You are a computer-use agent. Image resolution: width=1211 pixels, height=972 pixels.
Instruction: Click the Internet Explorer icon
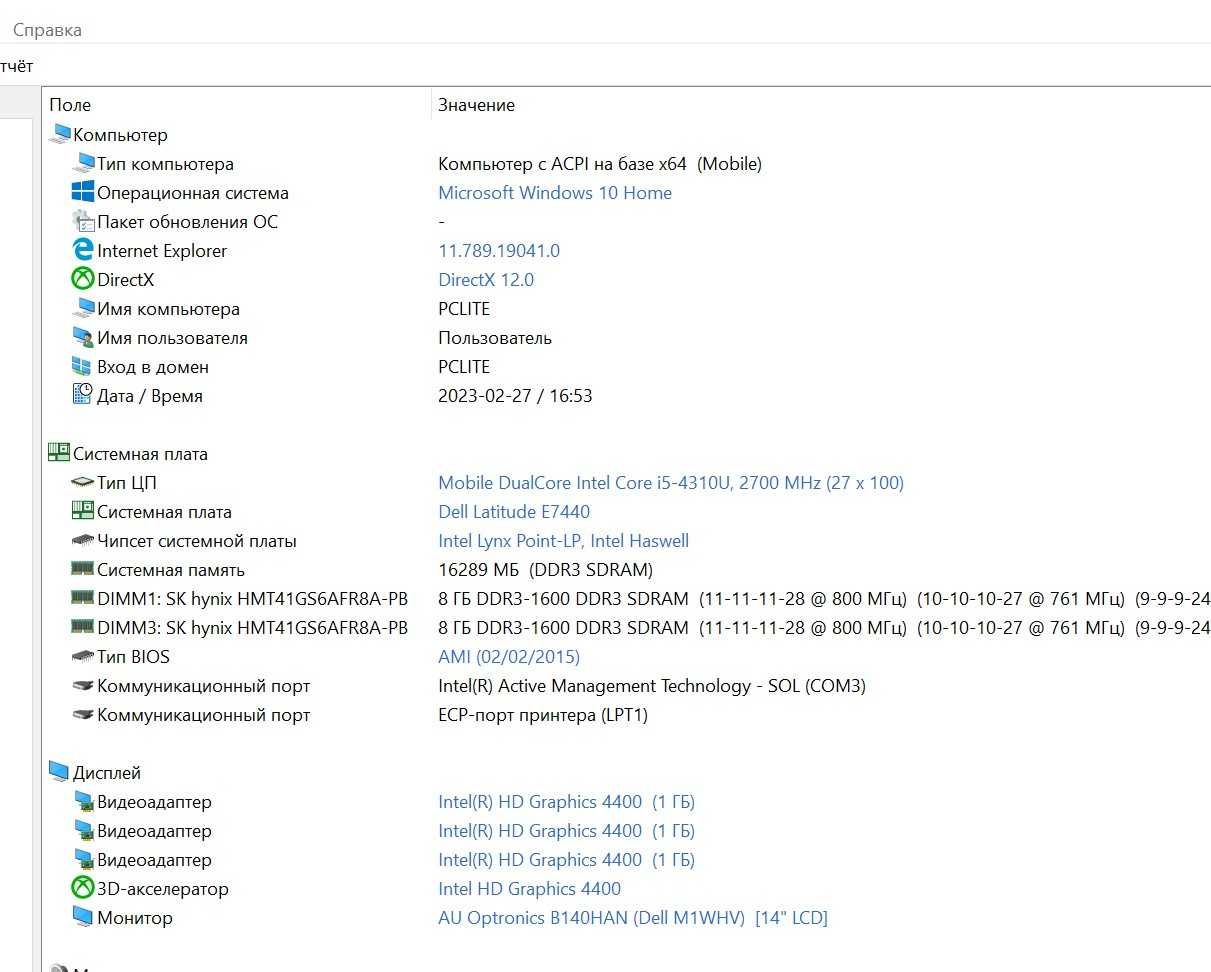(83, 250)
